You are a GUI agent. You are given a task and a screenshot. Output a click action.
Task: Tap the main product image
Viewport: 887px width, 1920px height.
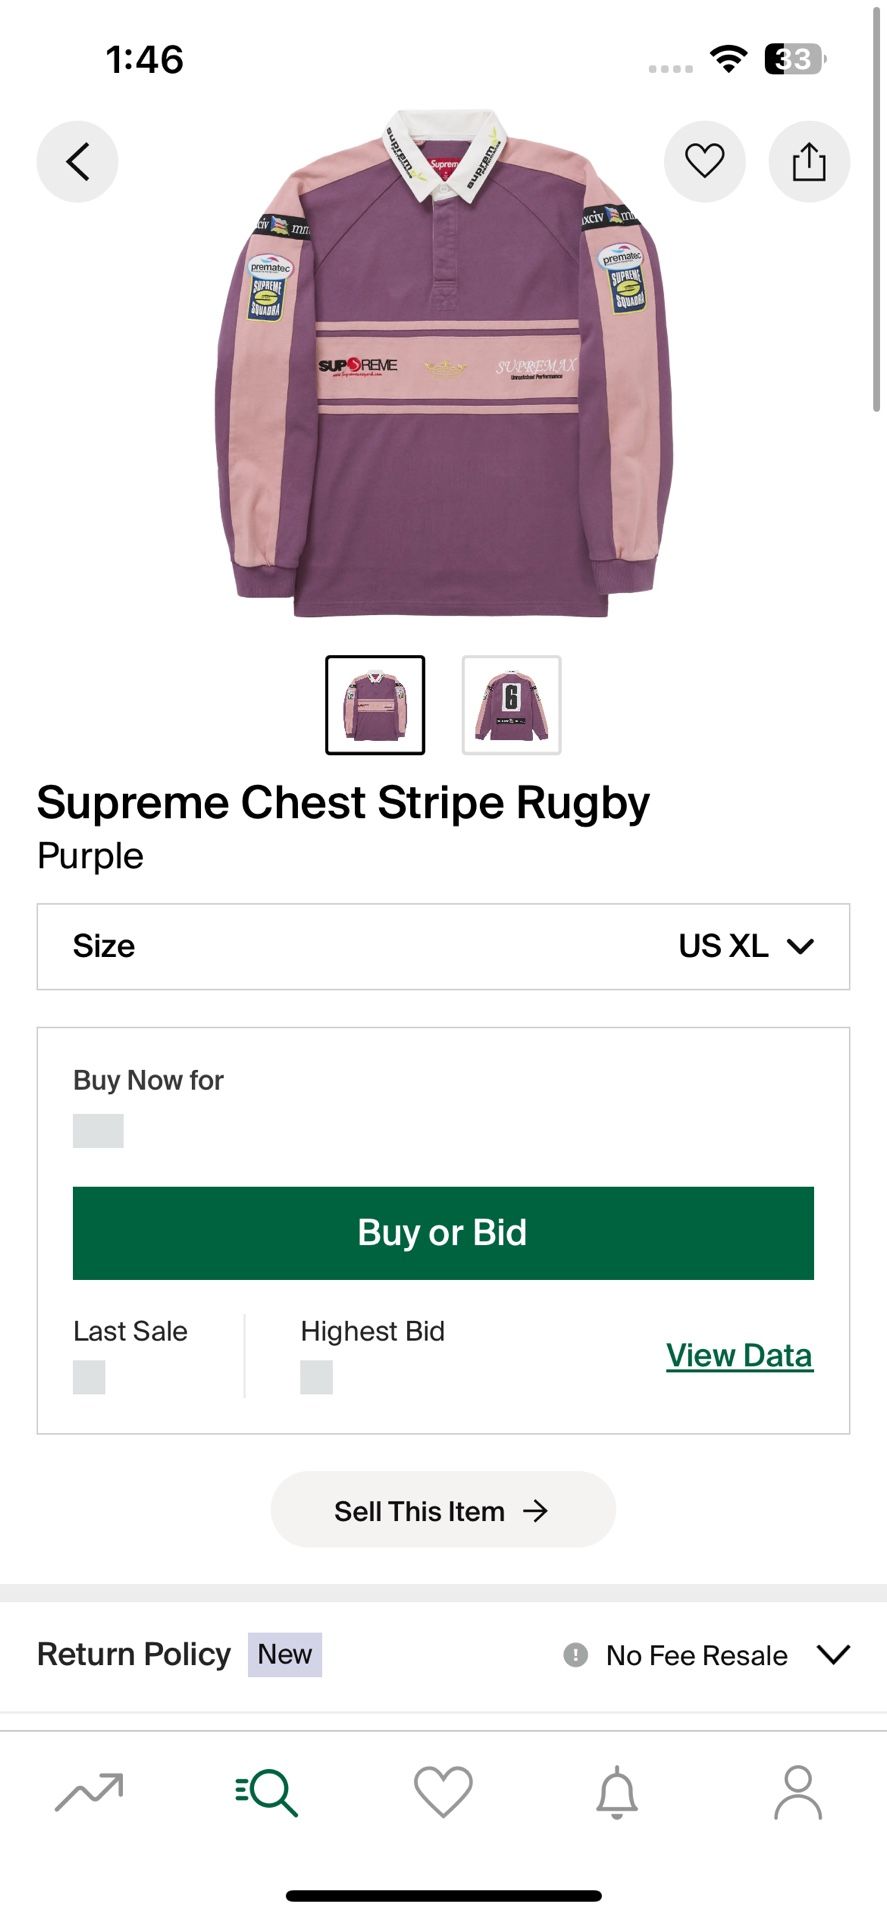[x=443, y=365]
